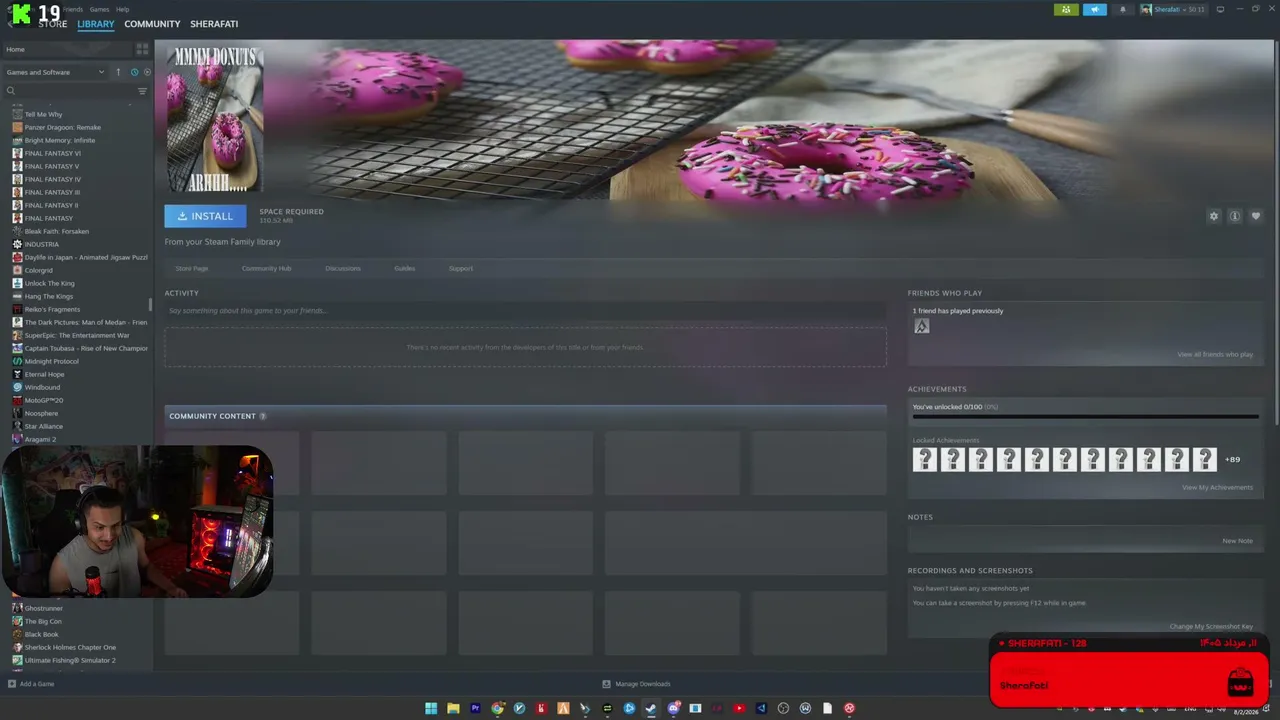Click the Home button in sidebar
This screenshot has height=720, width=1280.
coord(68,49)
